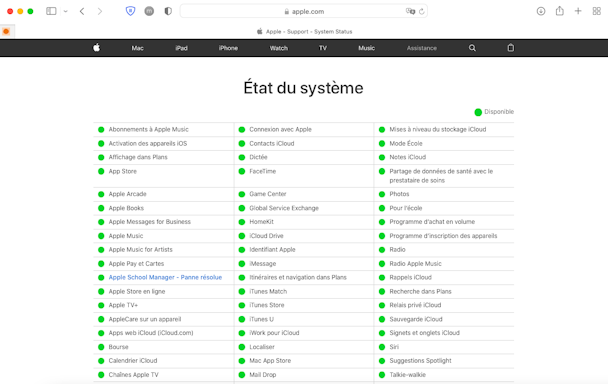Click the Connexion avec Apple entry
The image size is (608, 384).
pyautogui.click(x=280, y=129)
